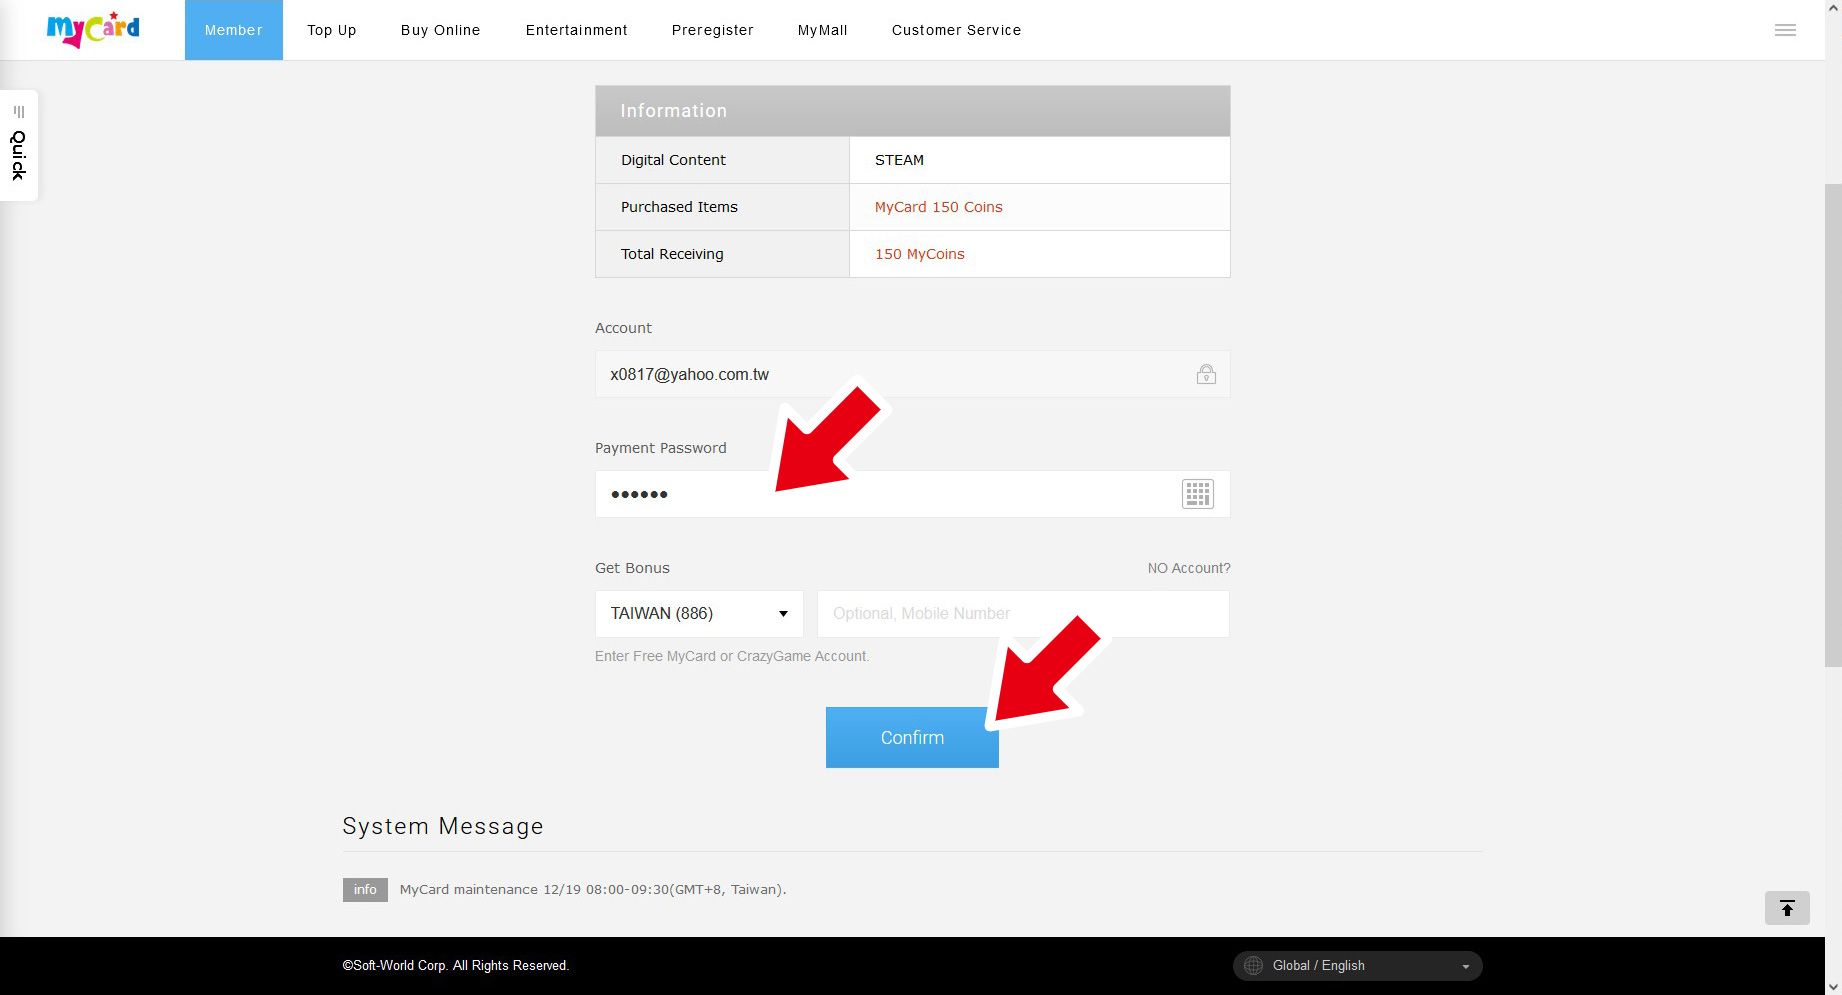Click the MyCard logo
The image size is (1842, 995).
(x=93, y=29)
